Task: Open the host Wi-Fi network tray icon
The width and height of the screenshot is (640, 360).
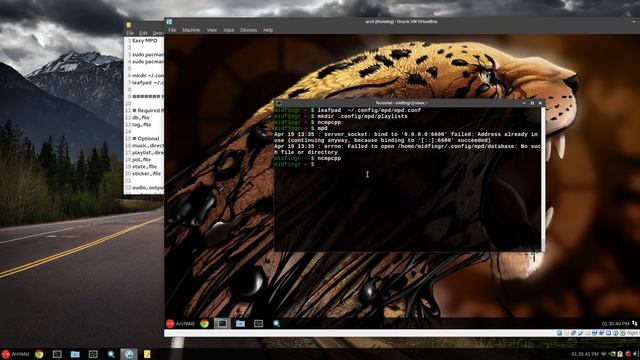Action: (604, 354)
